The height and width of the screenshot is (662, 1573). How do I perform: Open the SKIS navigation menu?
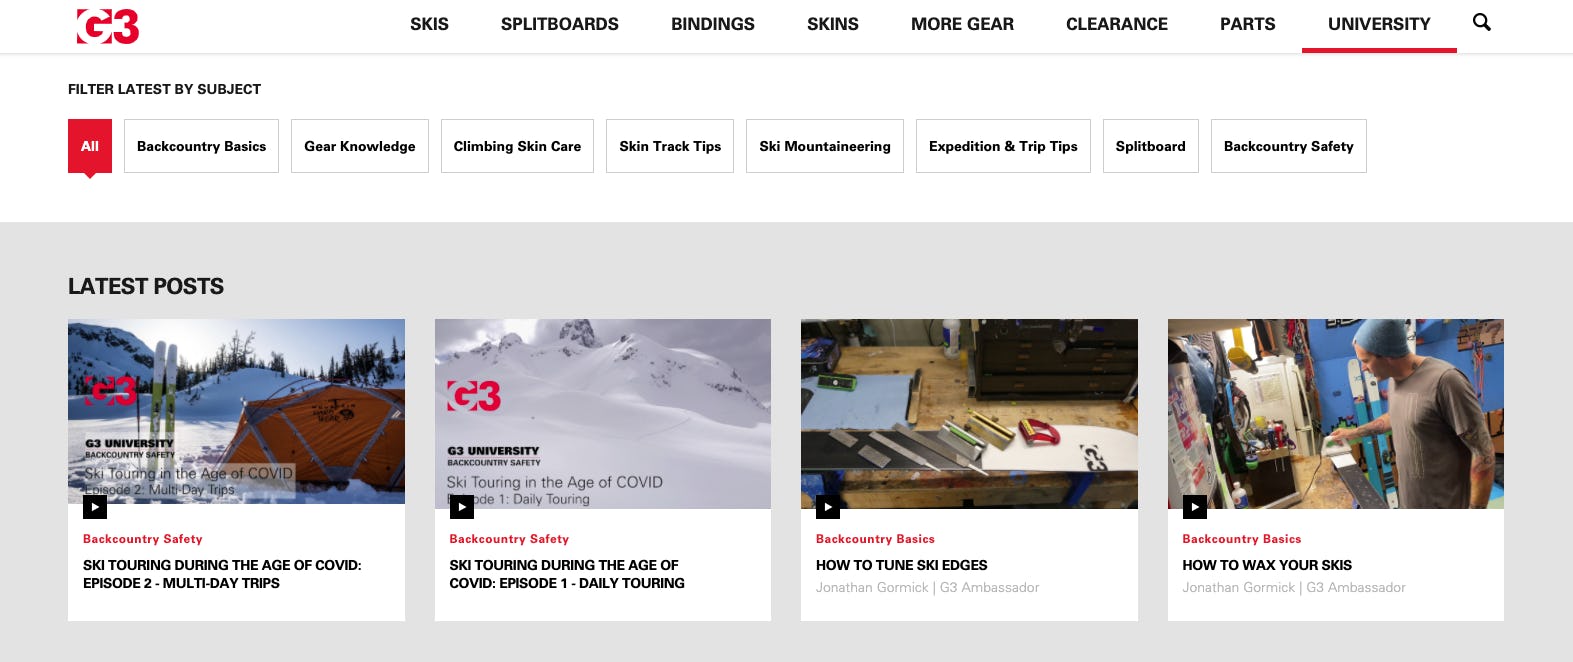click(429, 24)
